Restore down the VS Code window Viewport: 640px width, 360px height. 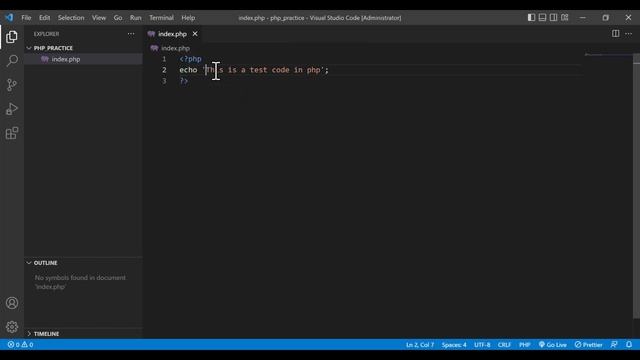coord(605,18)
